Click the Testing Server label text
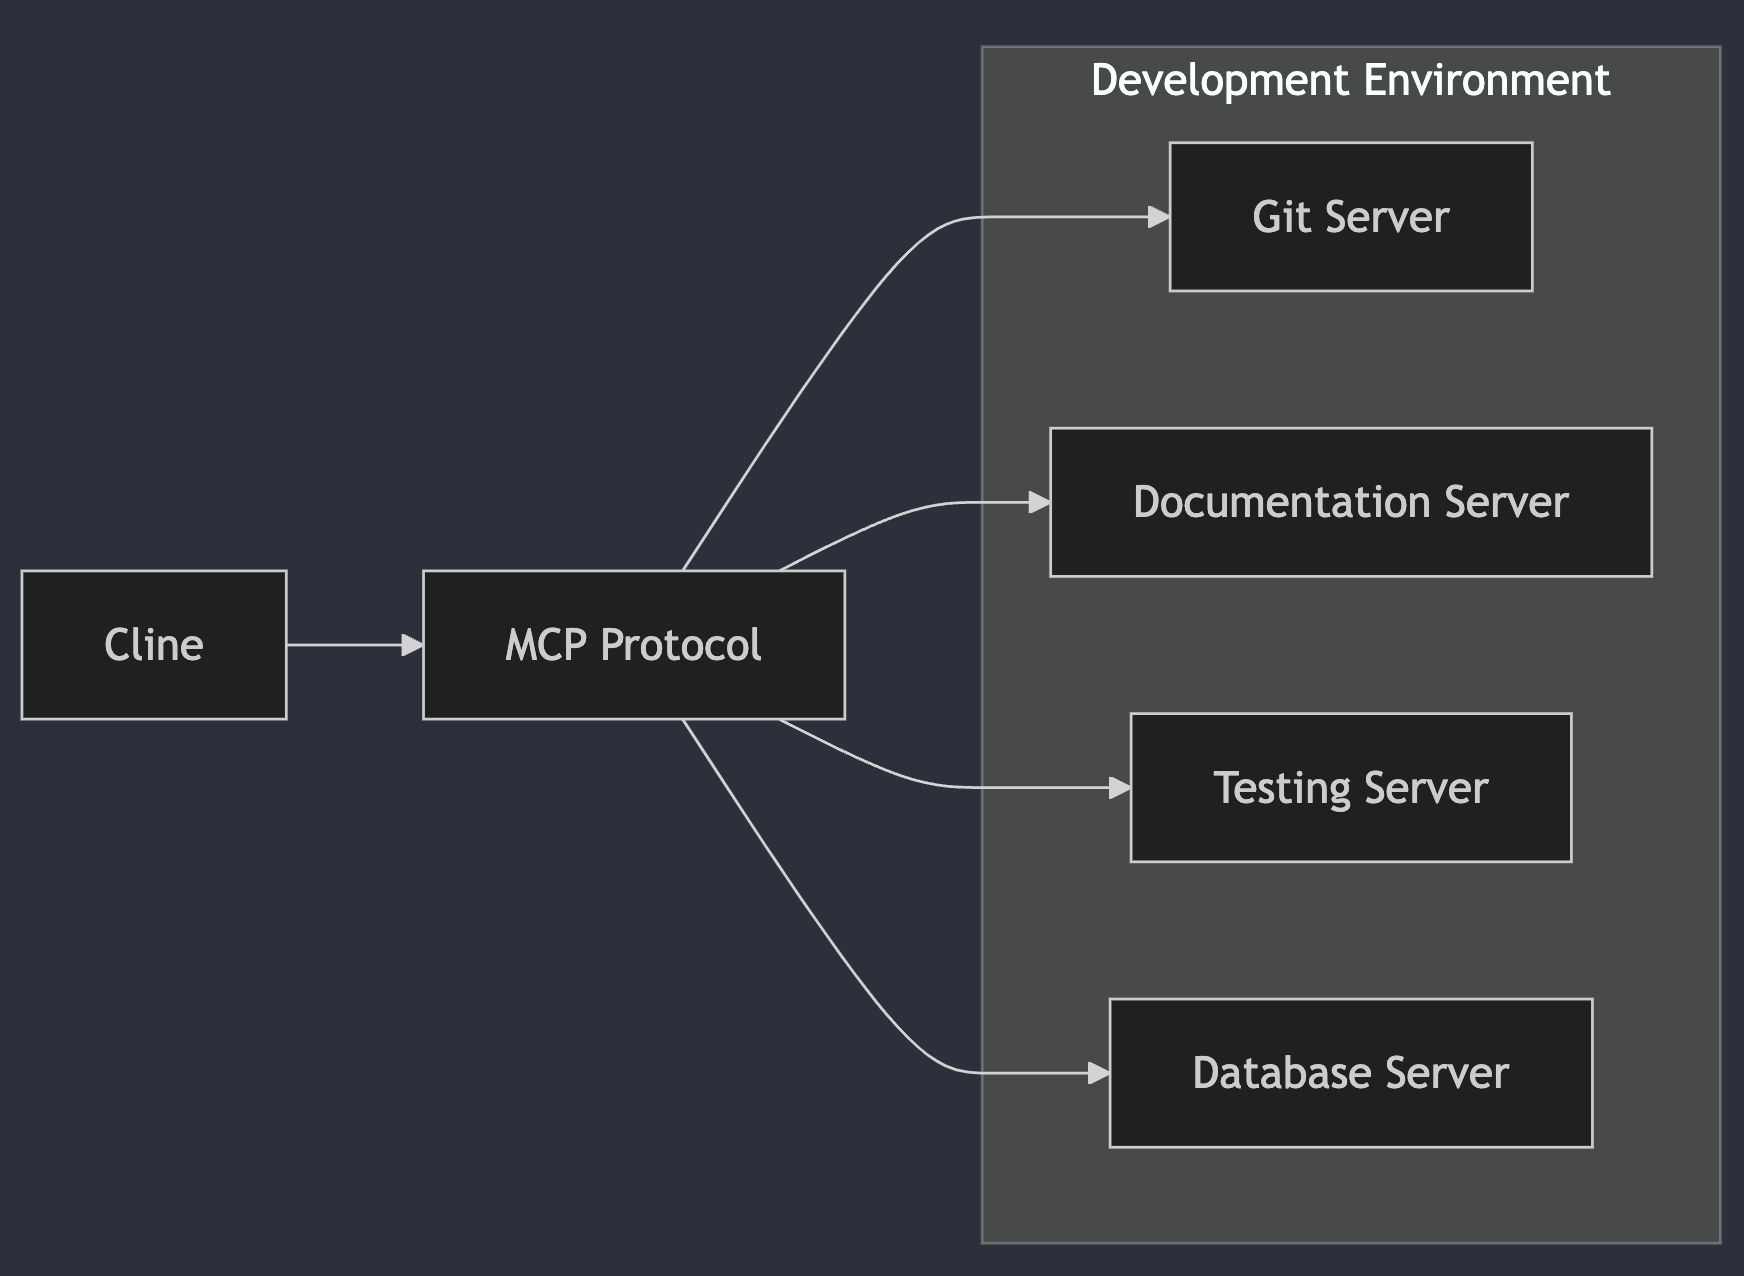The height and width of the screenshot is (1276, 1744). [1350, 787]
